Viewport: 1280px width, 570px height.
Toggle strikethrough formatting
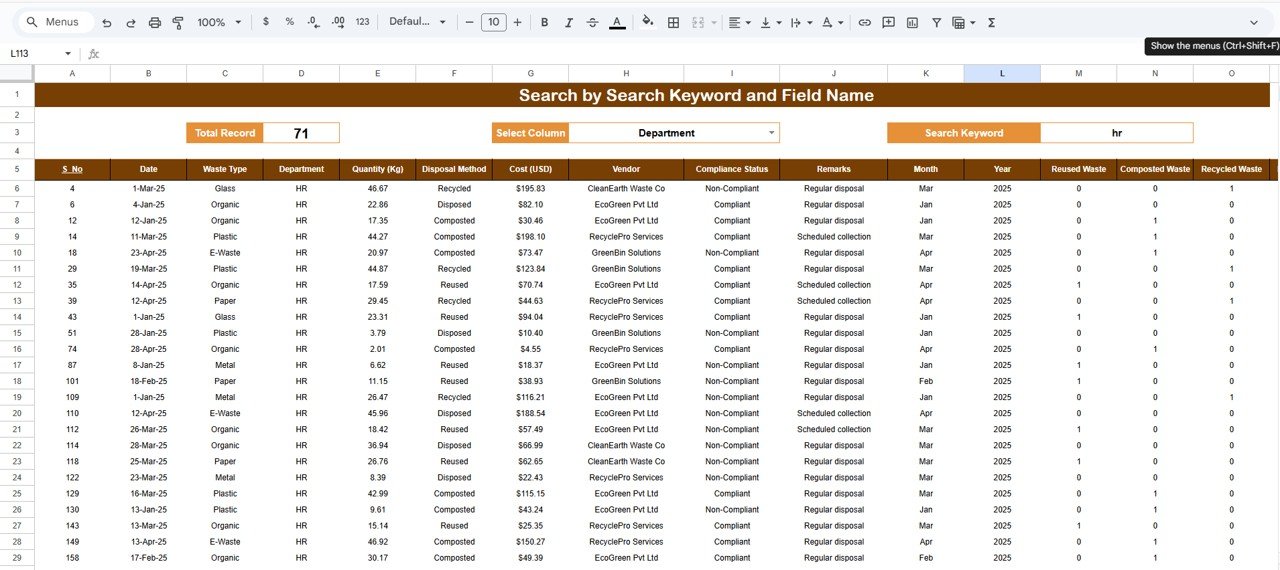(x=592, y=22)
